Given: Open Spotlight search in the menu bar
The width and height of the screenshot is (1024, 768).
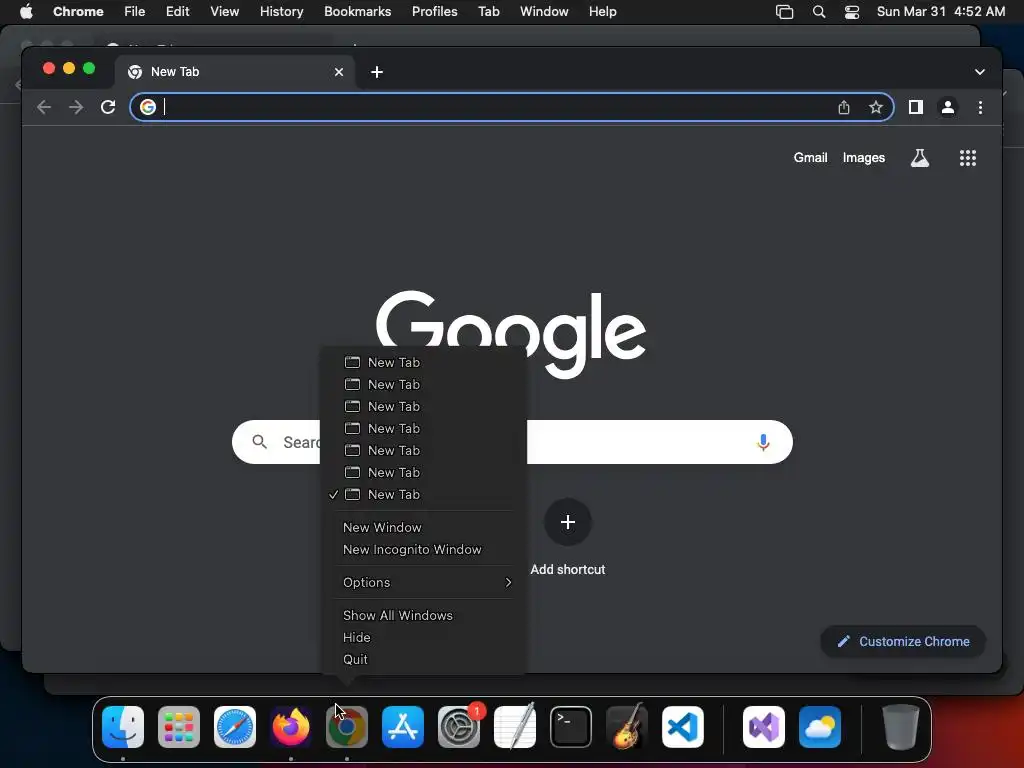Looking at the screenshot, I should [x=818, y=12].
